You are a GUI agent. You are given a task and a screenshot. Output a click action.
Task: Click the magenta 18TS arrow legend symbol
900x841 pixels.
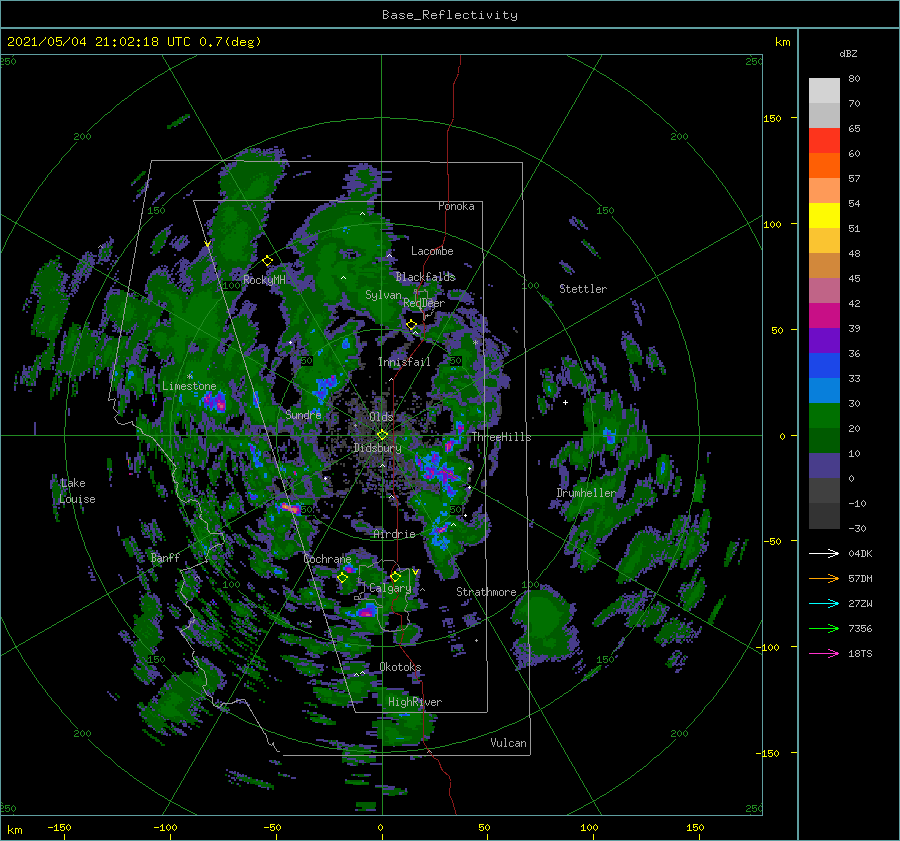pos(824,653)
